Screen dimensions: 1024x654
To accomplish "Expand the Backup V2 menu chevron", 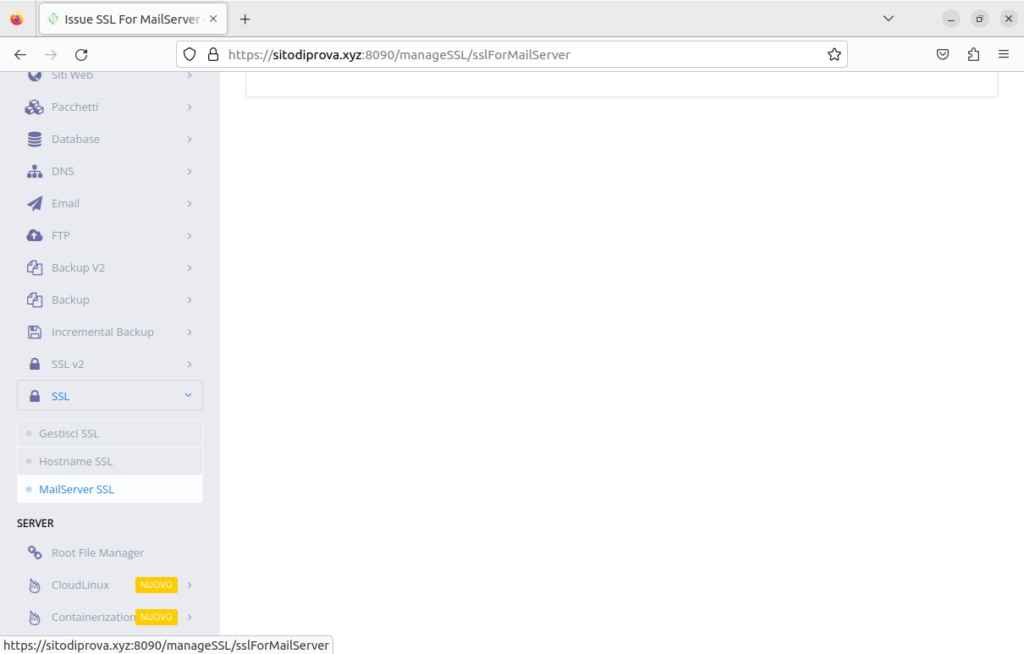I will (x=189, y=267).
